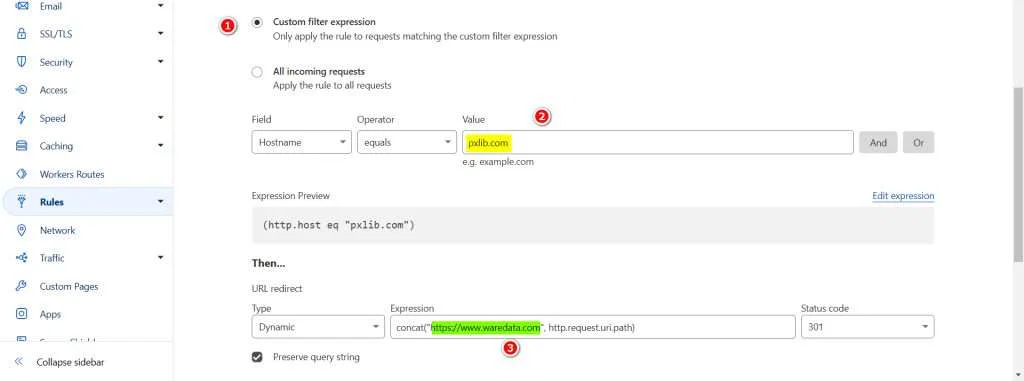Open the Operator equals dropdown
The image size is (1024, 381).
click(407, 142)
